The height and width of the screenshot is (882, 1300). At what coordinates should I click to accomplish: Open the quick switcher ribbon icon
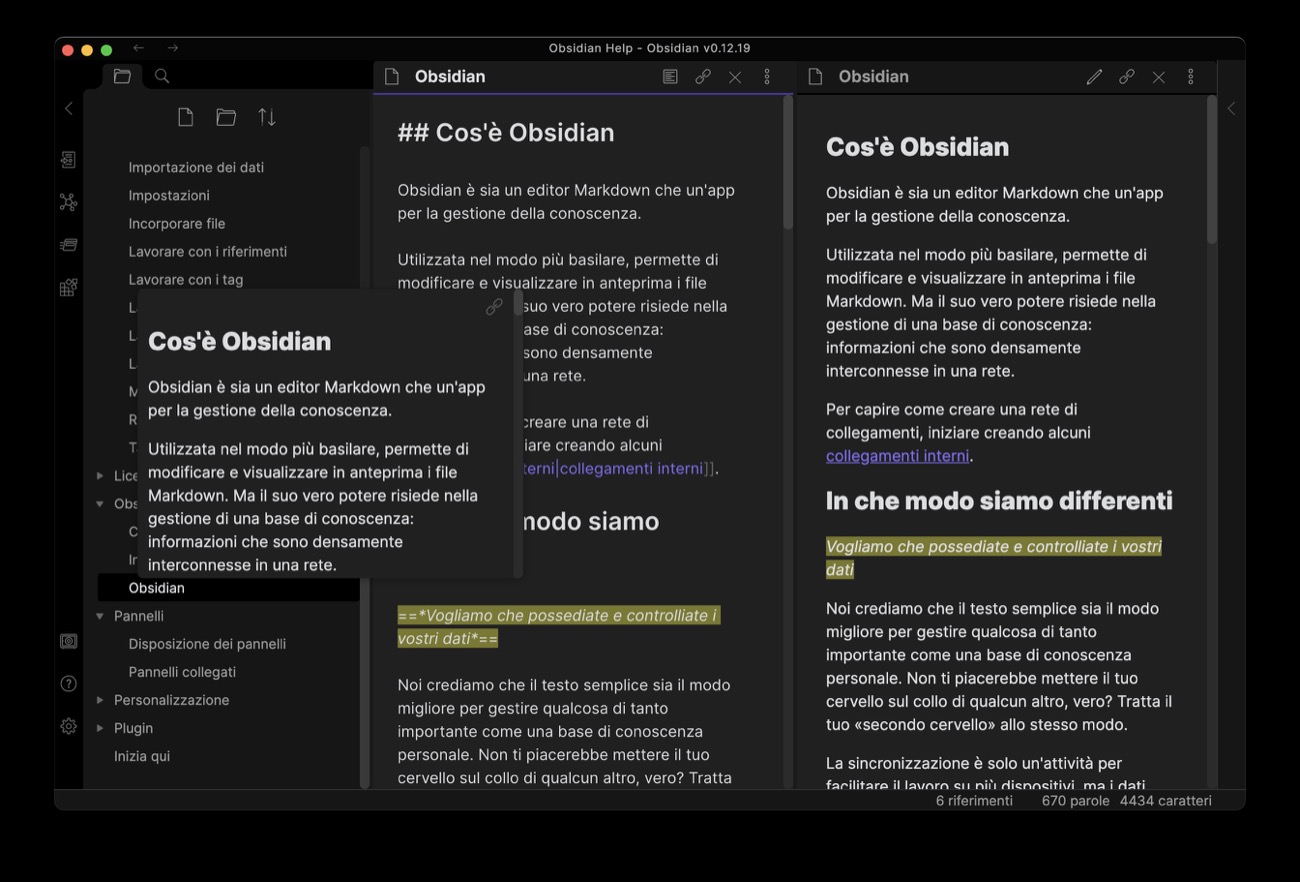tap(68, 160)
